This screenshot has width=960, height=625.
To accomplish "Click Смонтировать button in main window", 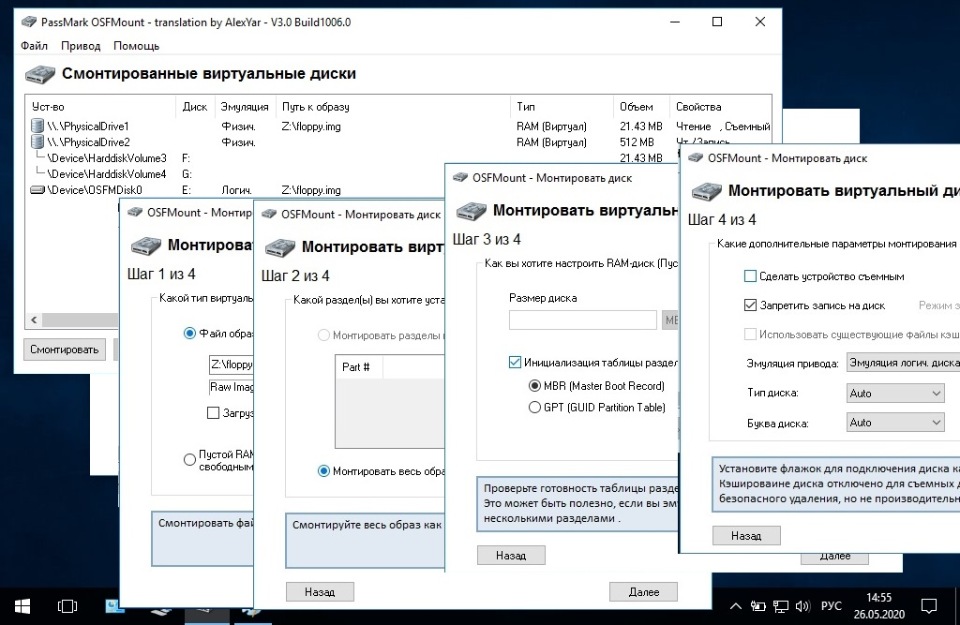I will (x=64, y=350).
